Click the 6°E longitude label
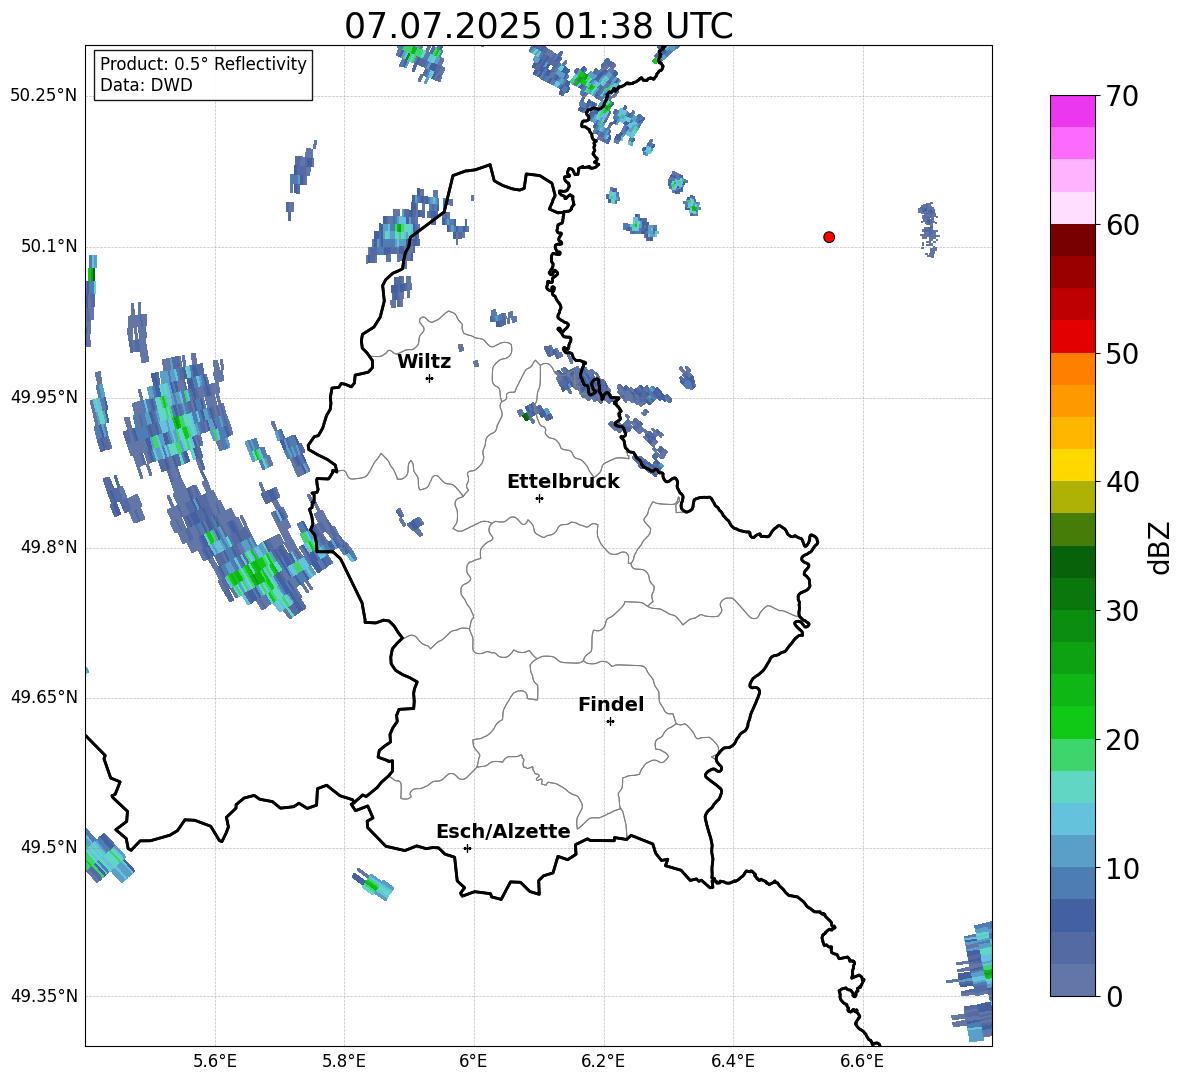 [x=473, y=1061]
